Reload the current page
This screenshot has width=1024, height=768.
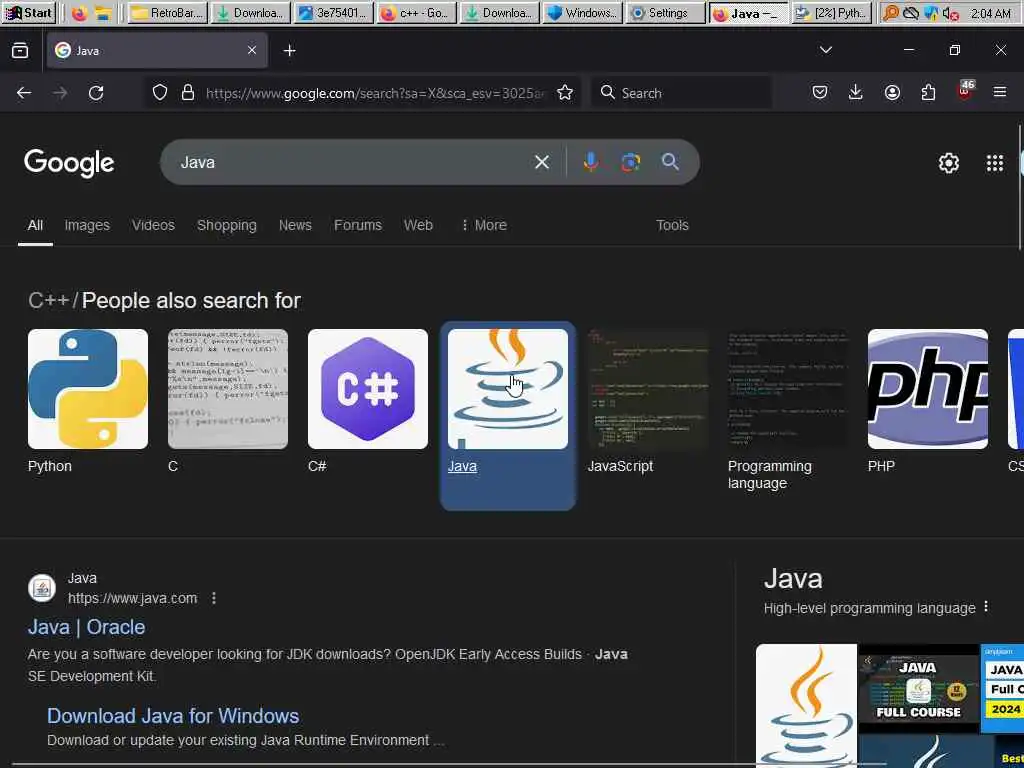coord(96,93)
